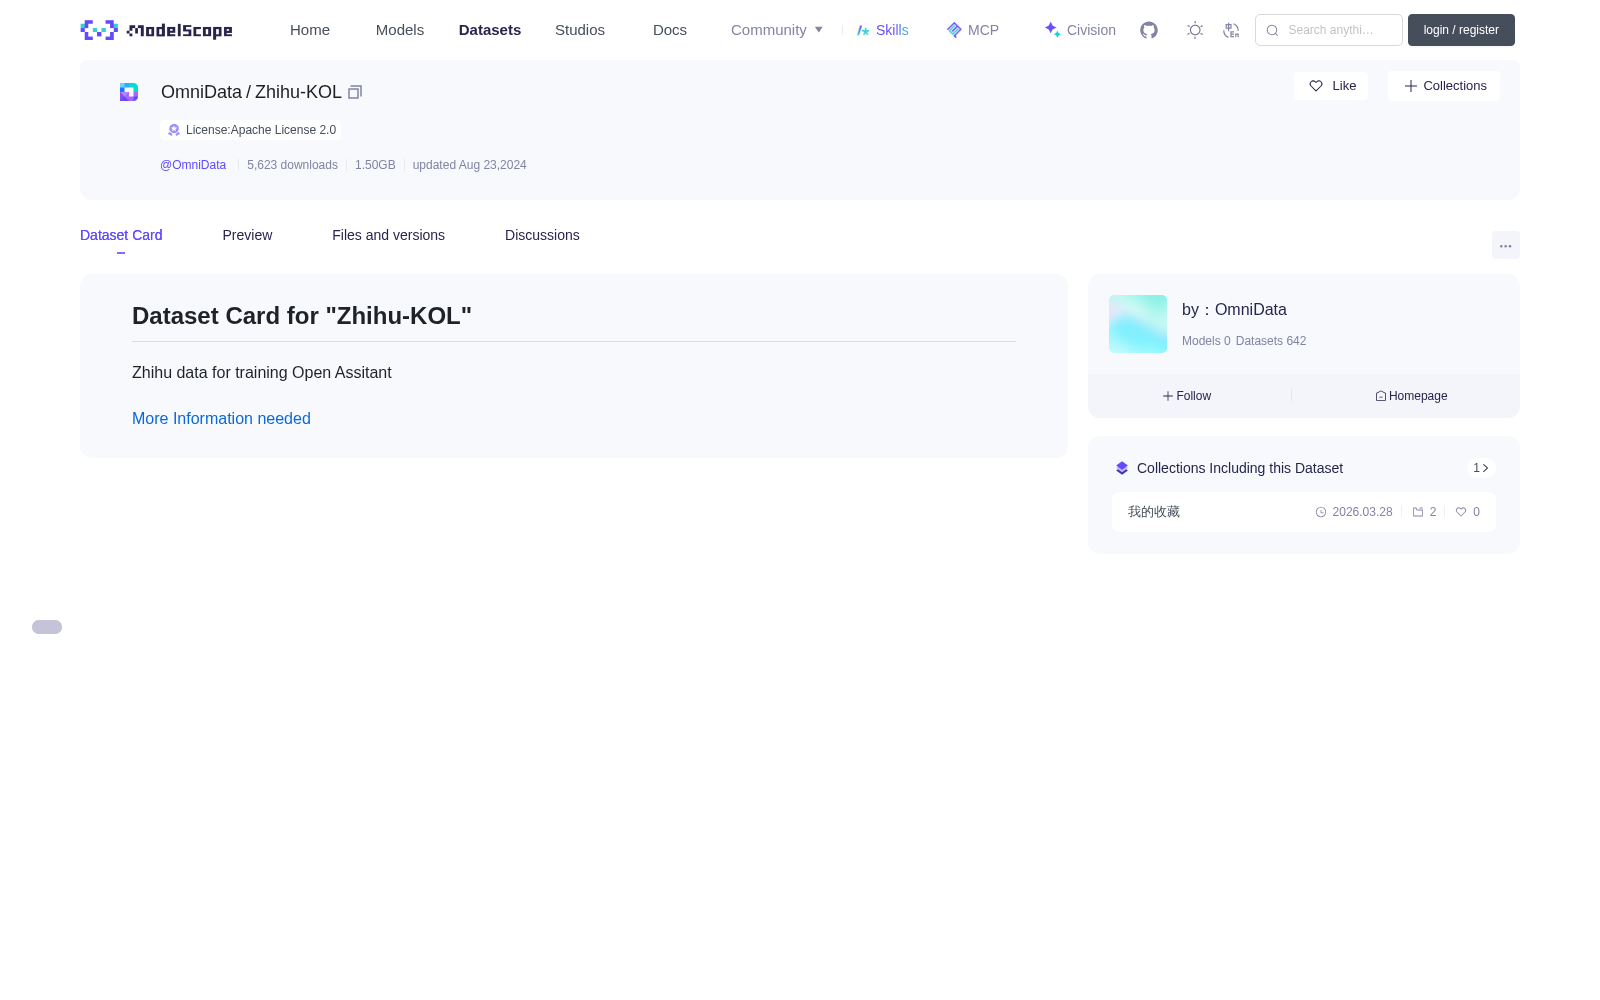Open the 我的收藏 collection row

point(1304,512)
